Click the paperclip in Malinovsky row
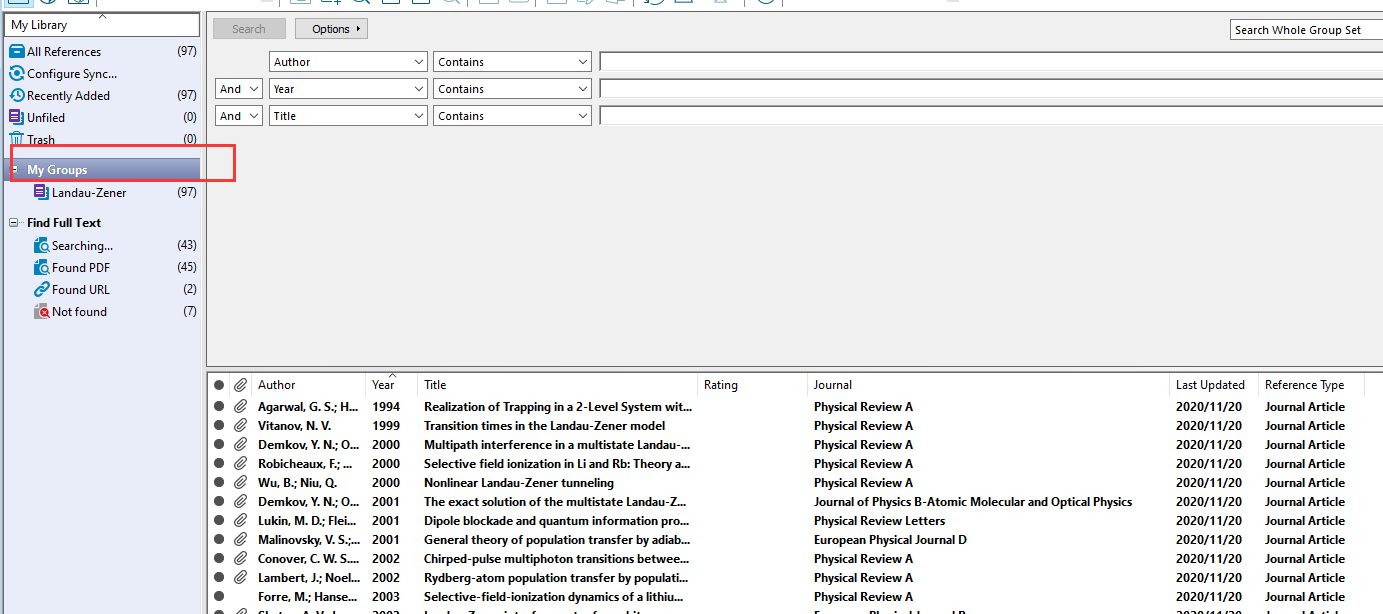Screen dimensions: 1383x614 pyautogui.click(x=240, y=540)
